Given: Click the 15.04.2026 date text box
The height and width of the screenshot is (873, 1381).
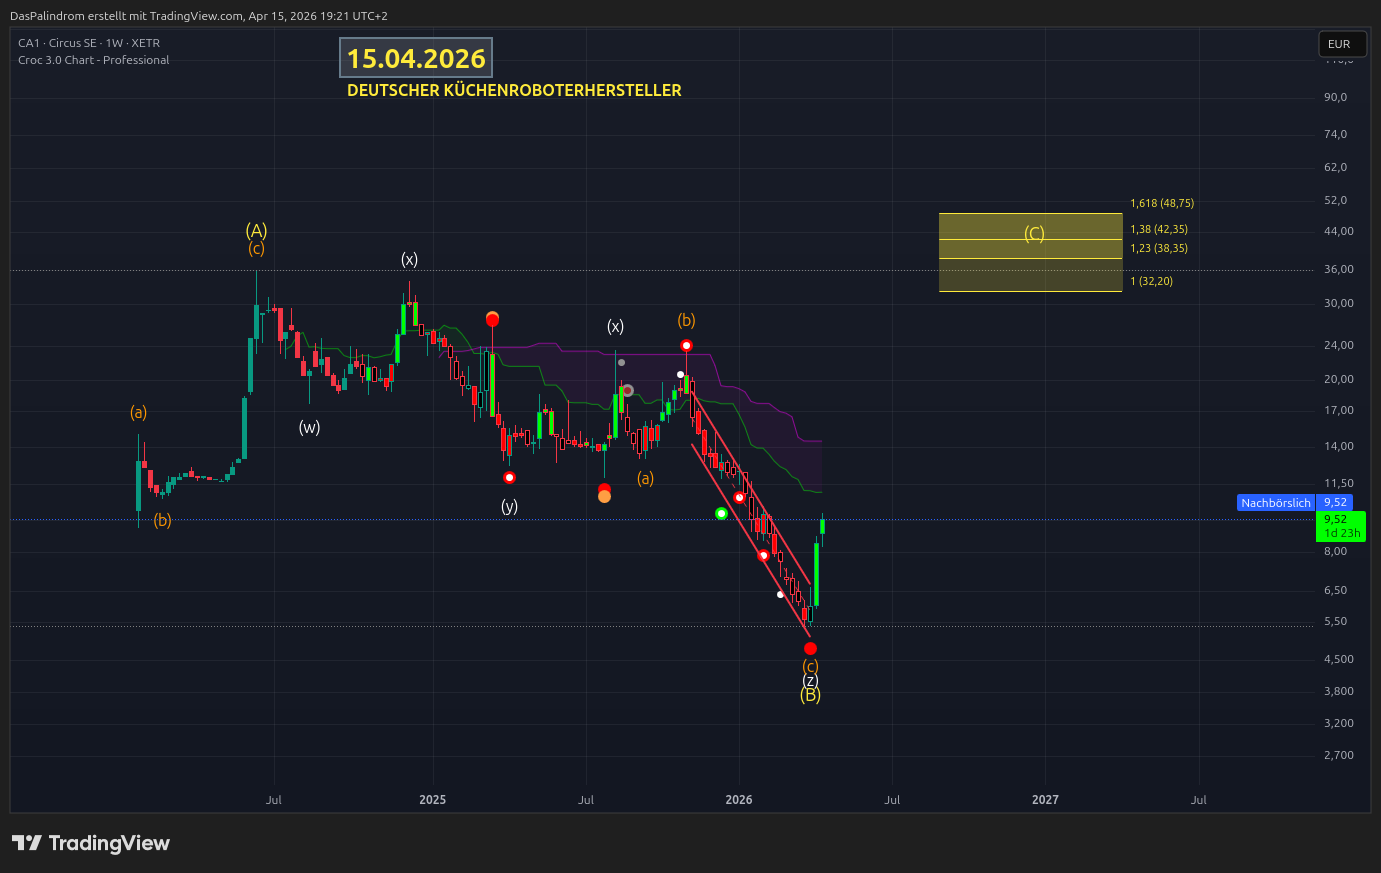Looking at the screenshot, I should (x=416, y=59).
